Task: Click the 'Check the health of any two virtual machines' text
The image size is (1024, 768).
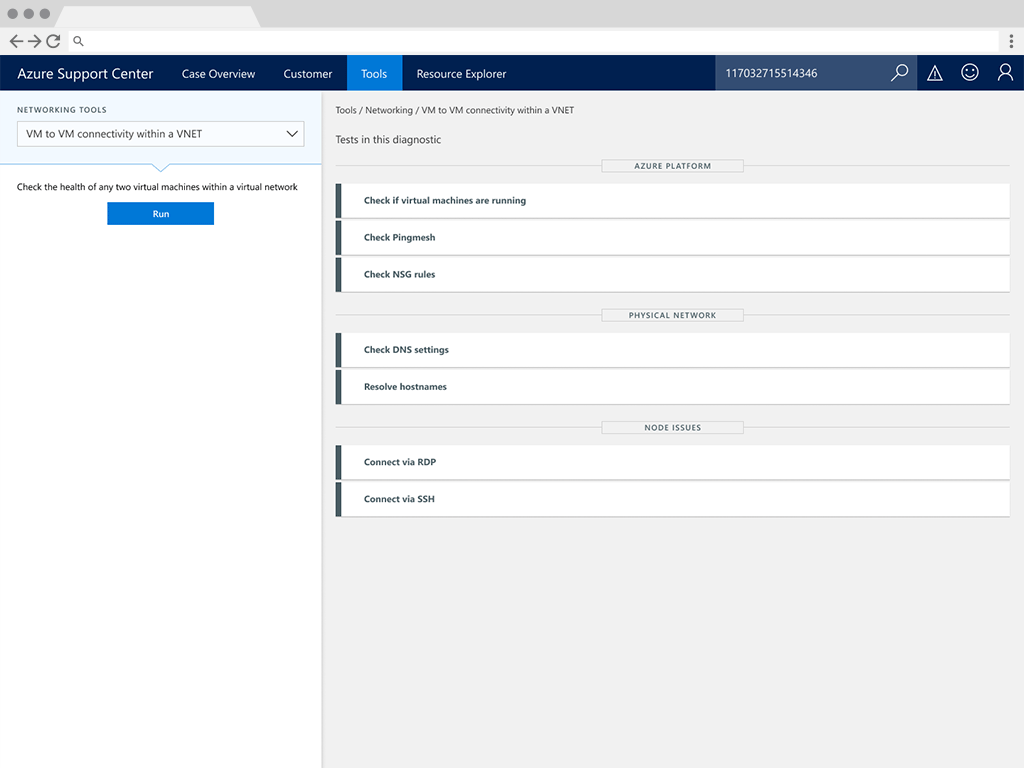Action: tap(157, 187)
